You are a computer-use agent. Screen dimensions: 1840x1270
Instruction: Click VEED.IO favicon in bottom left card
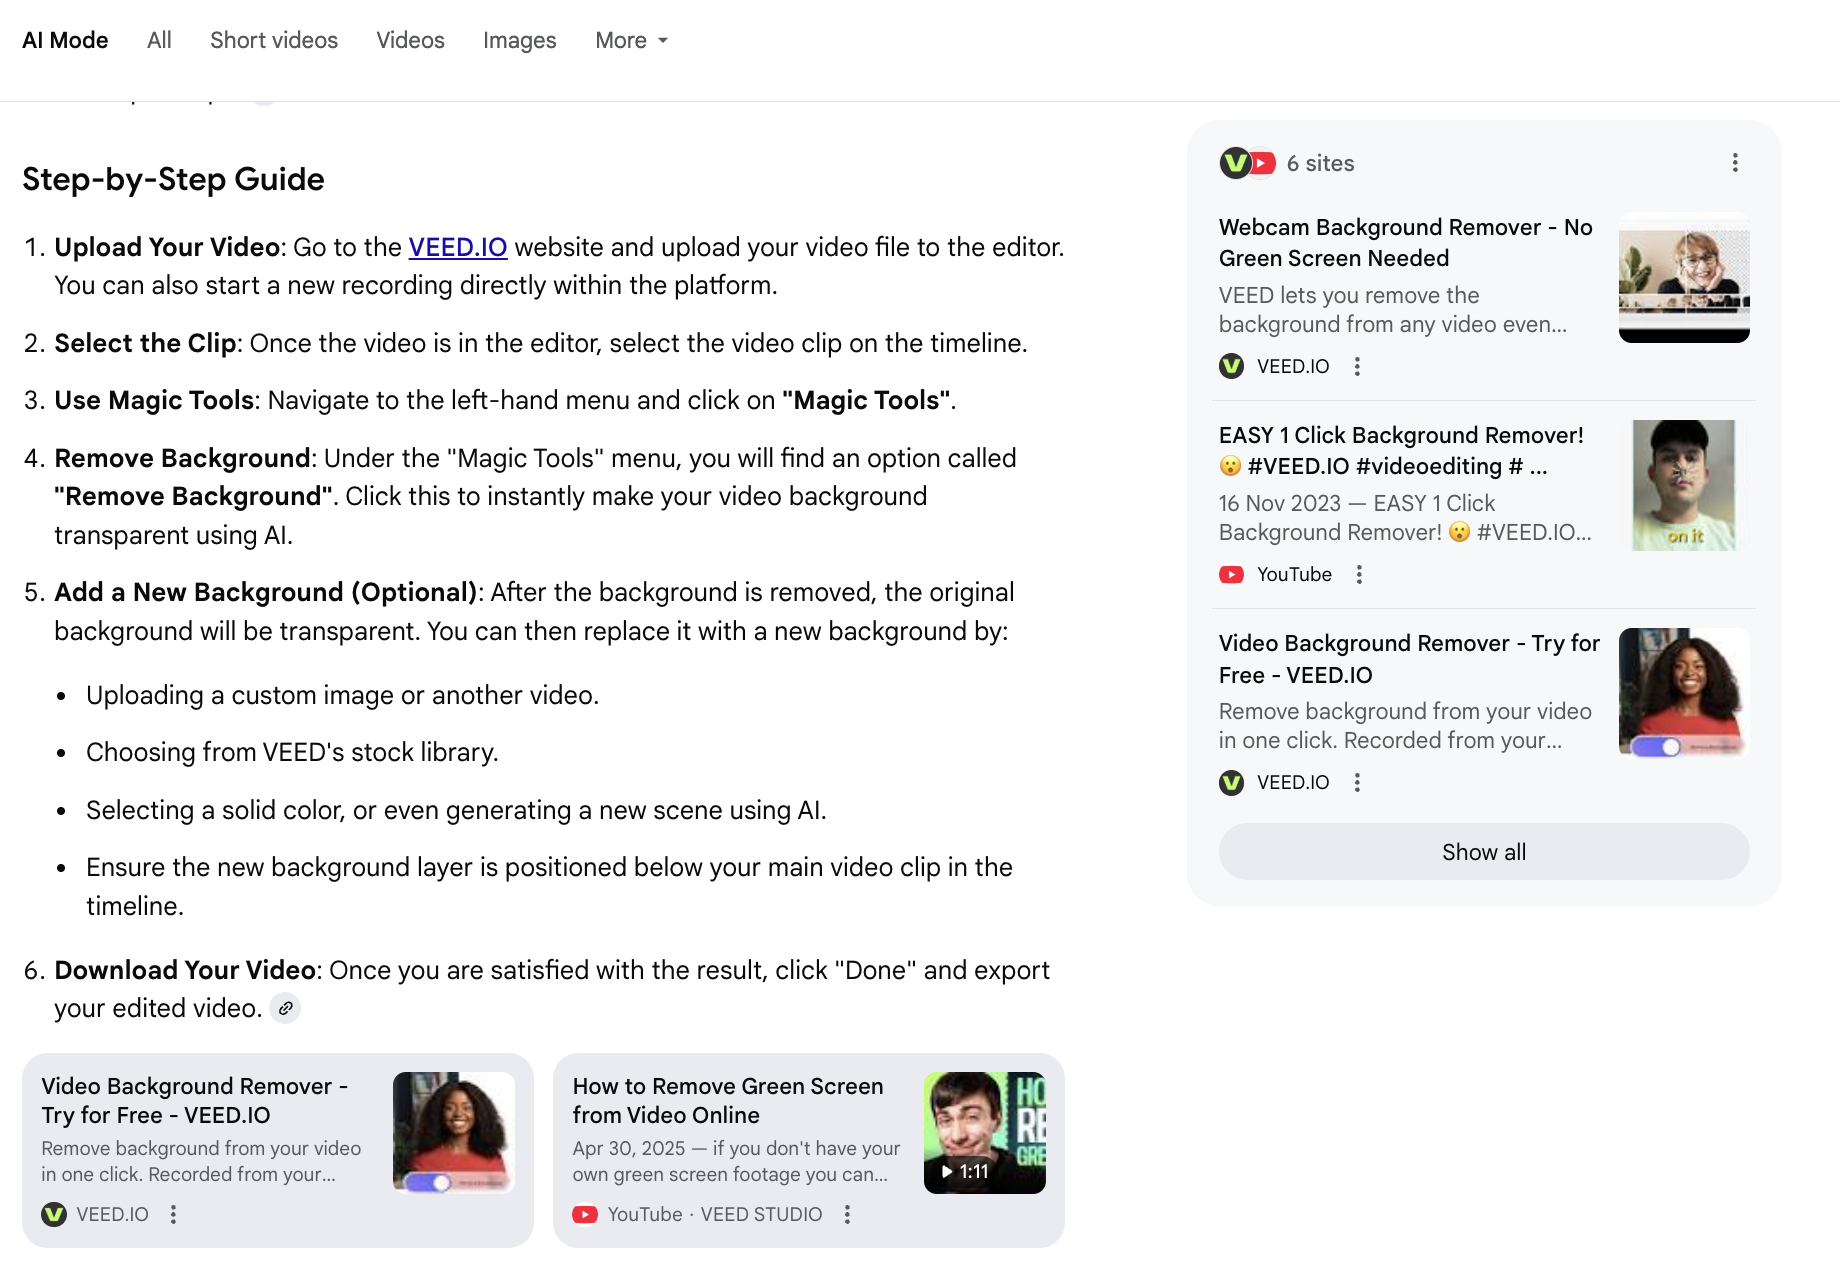click(x=54, y=1214)
